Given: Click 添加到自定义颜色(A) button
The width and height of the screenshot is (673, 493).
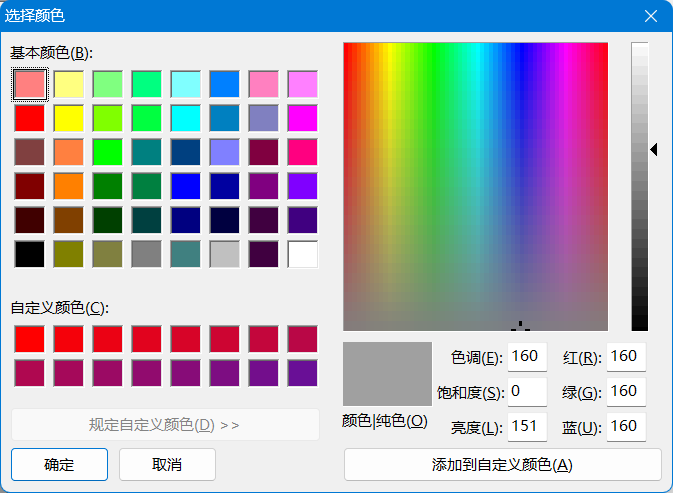Looking at the screenshot, I should (503, 465).
